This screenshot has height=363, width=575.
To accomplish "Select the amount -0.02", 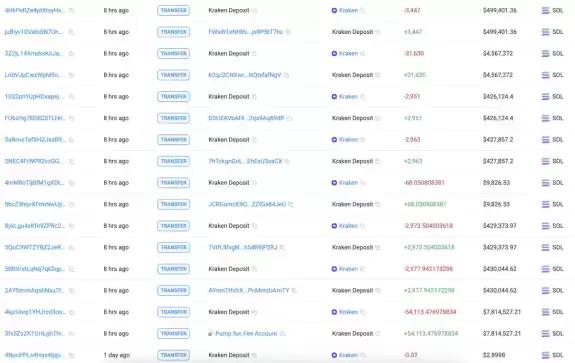I will coord(410,355).
